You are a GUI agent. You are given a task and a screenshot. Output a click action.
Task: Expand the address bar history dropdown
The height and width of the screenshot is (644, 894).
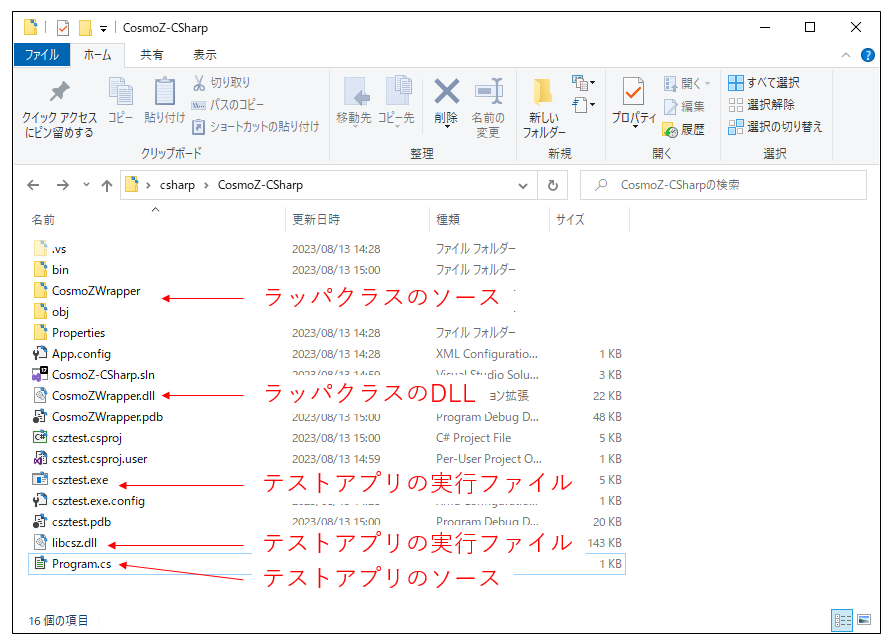(x=524, y=185)
